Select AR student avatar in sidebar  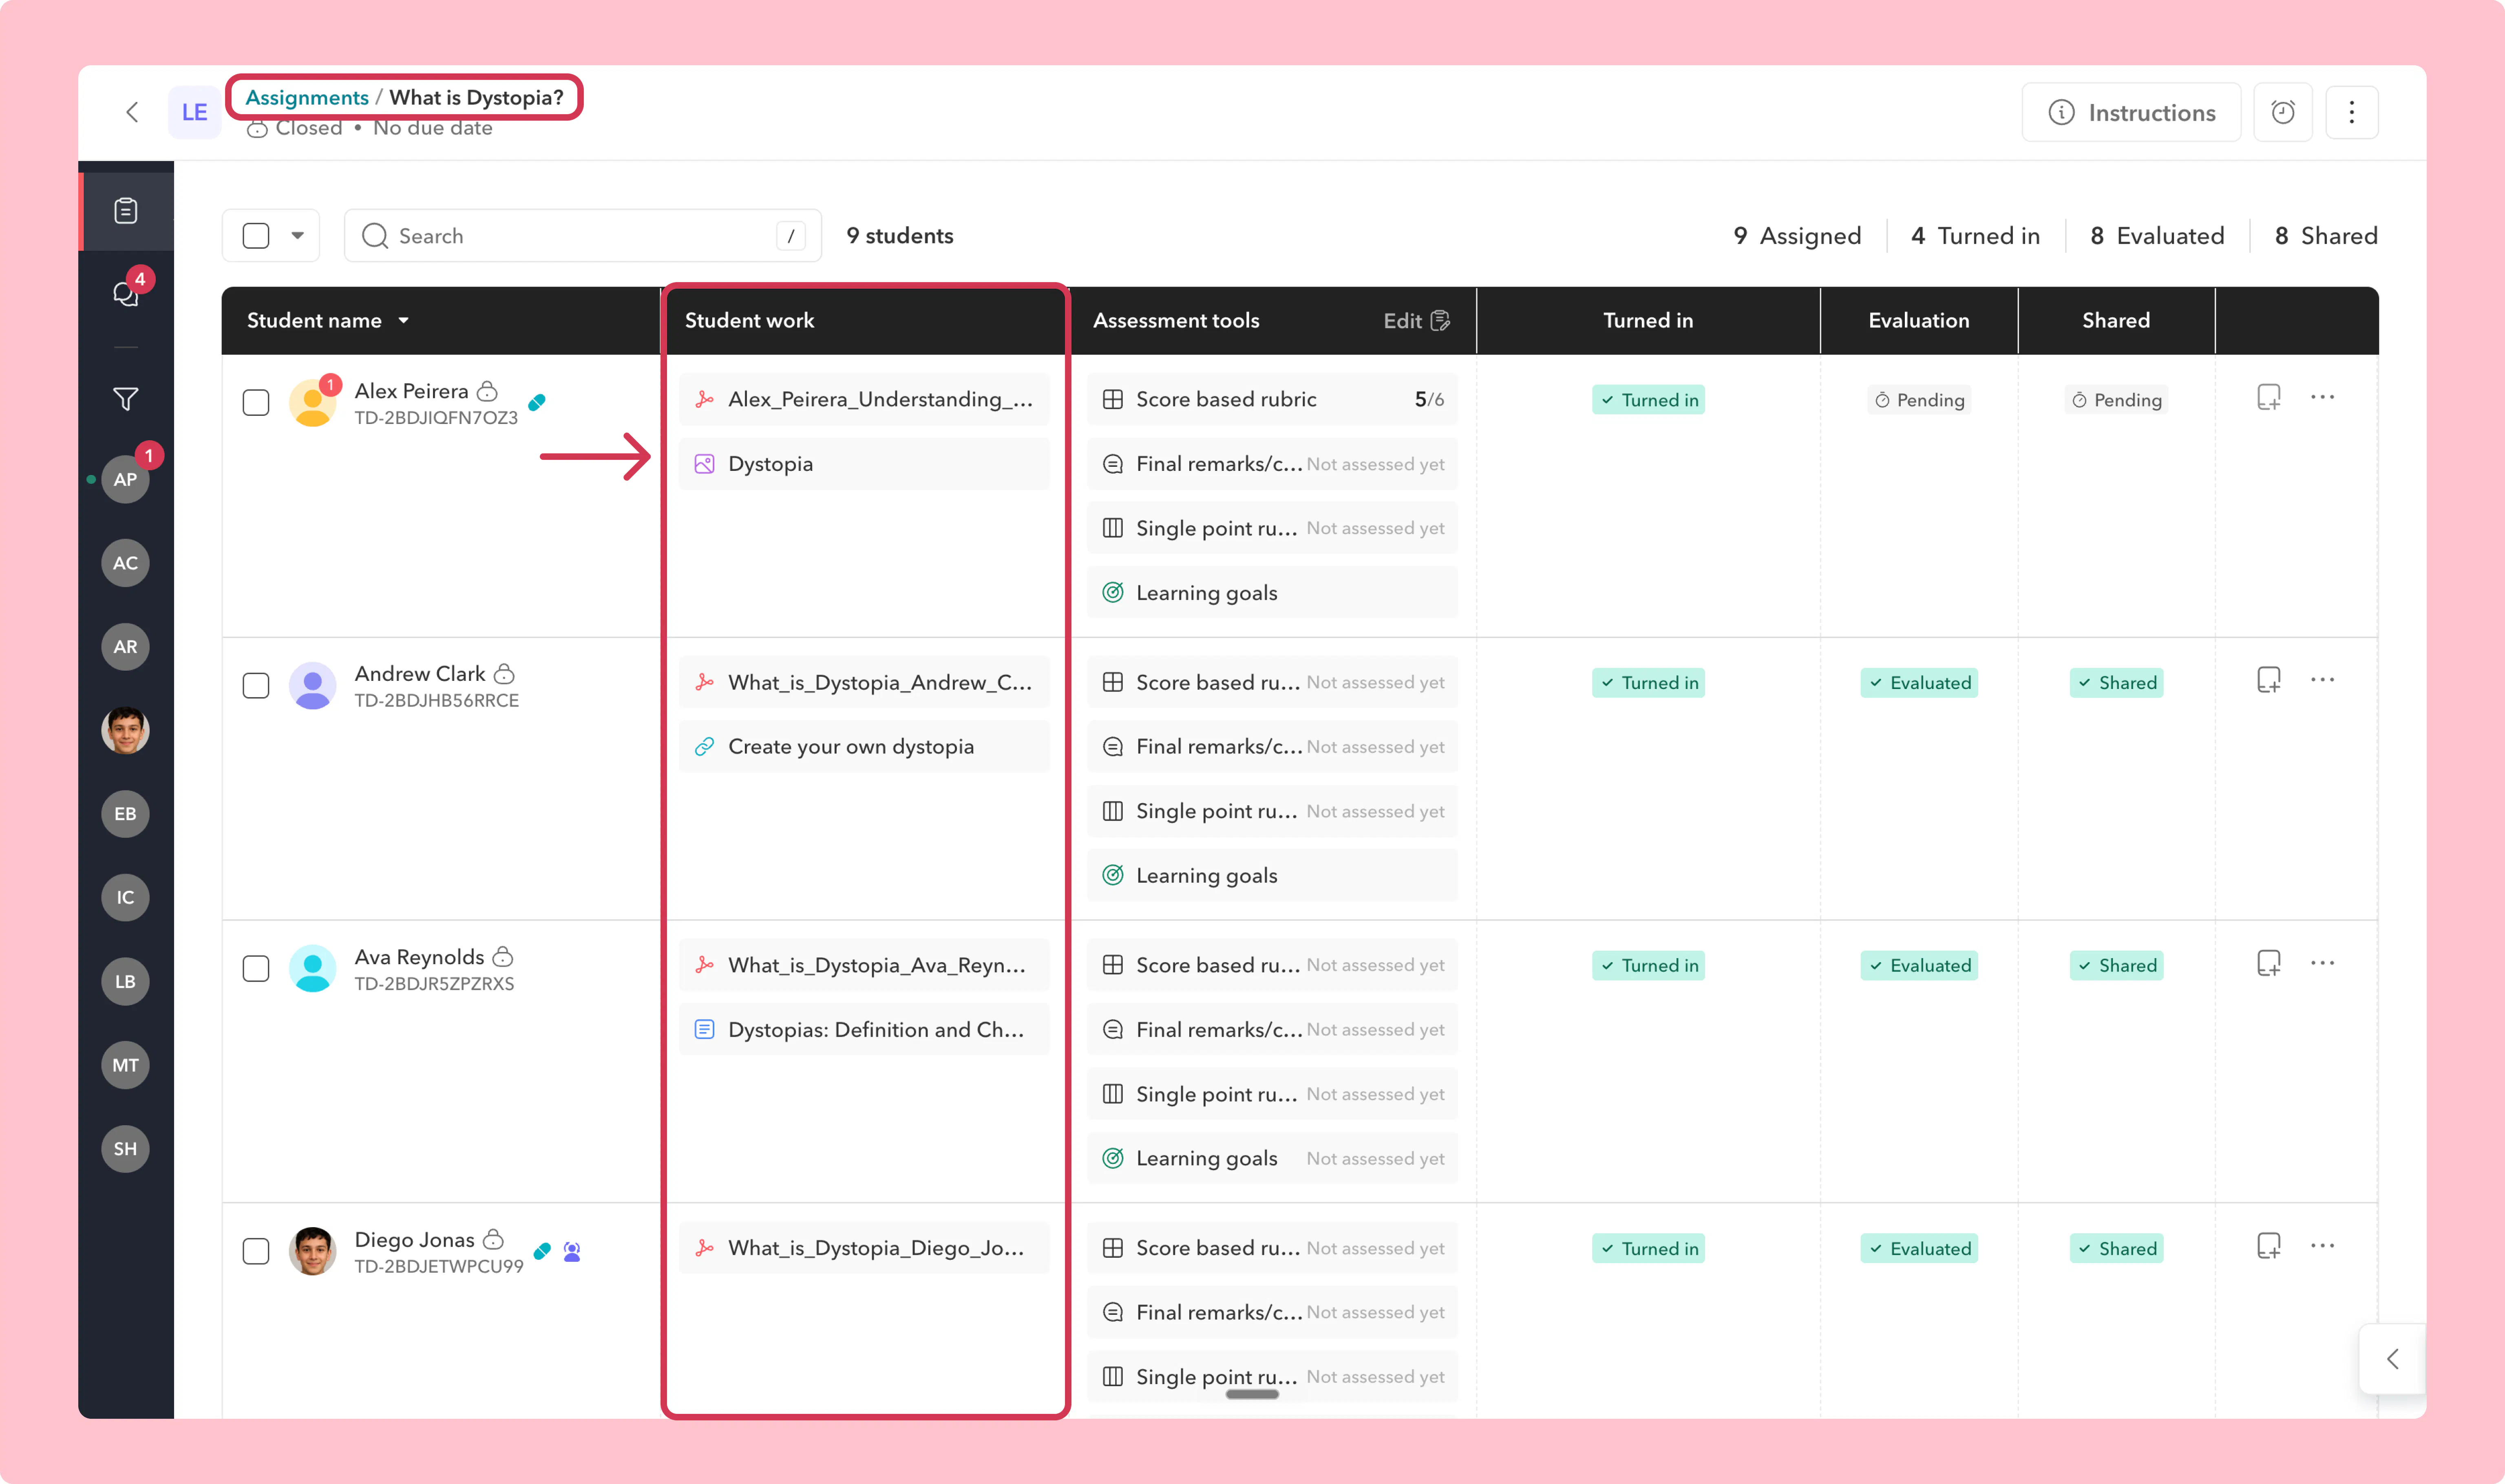pyautogui.click(x=126, y=647)
